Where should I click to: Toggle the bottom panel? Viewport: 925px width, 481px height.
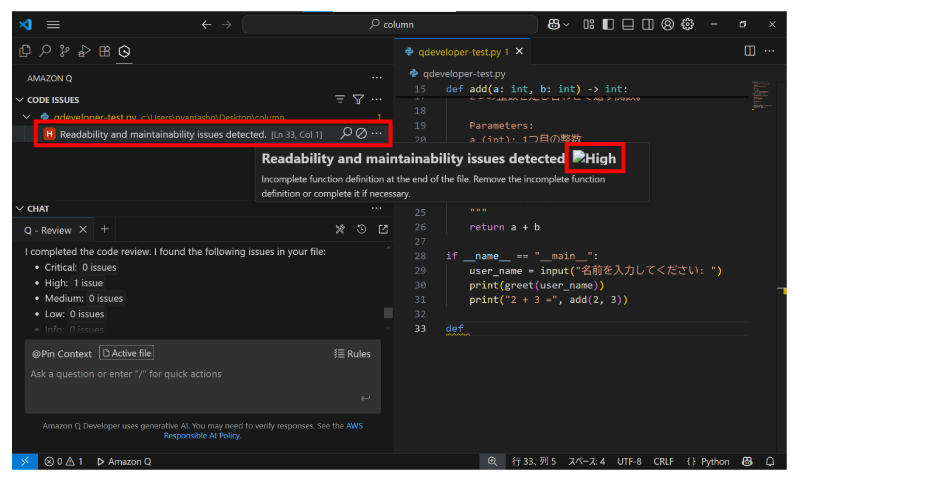[628, 24]
